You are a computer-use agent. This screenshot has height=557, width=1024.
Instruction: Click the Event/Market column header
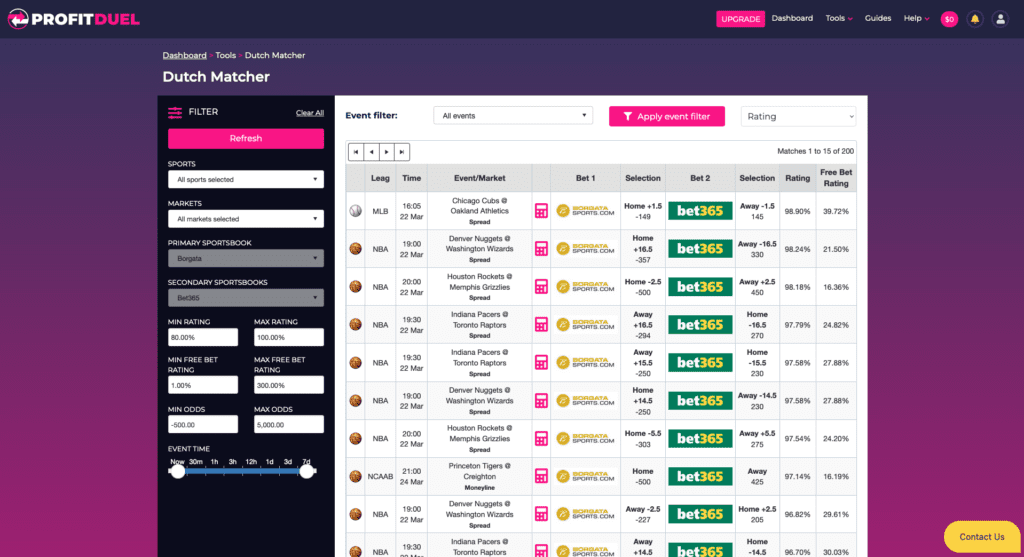479,178
